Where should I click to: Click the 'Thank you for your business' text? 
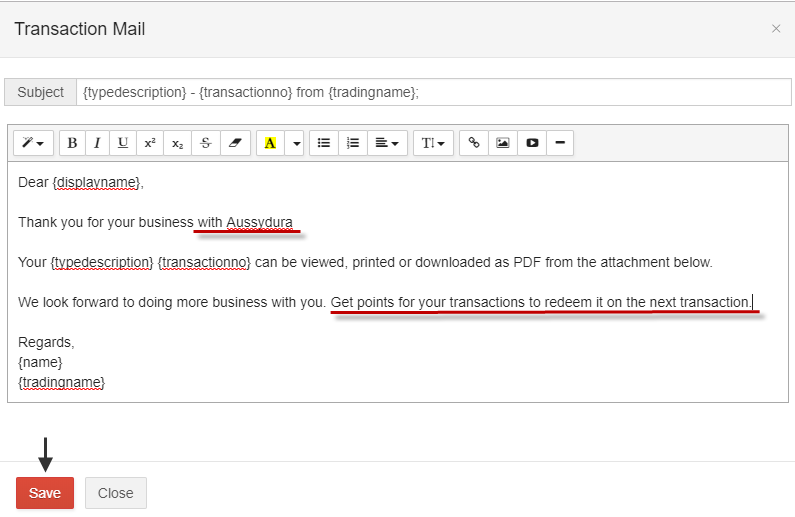coord(105,223)
